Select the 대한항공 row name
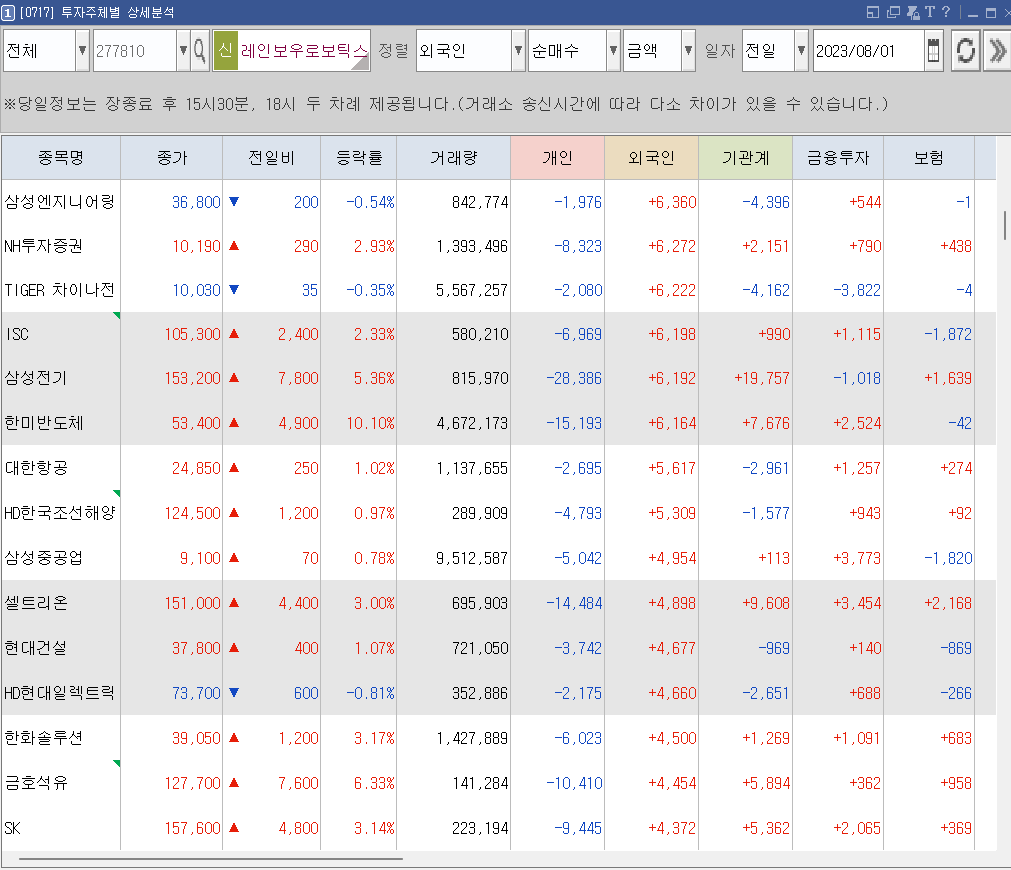Image resolution: width=1011 pixels, height=870 pixels. (36, 468)
